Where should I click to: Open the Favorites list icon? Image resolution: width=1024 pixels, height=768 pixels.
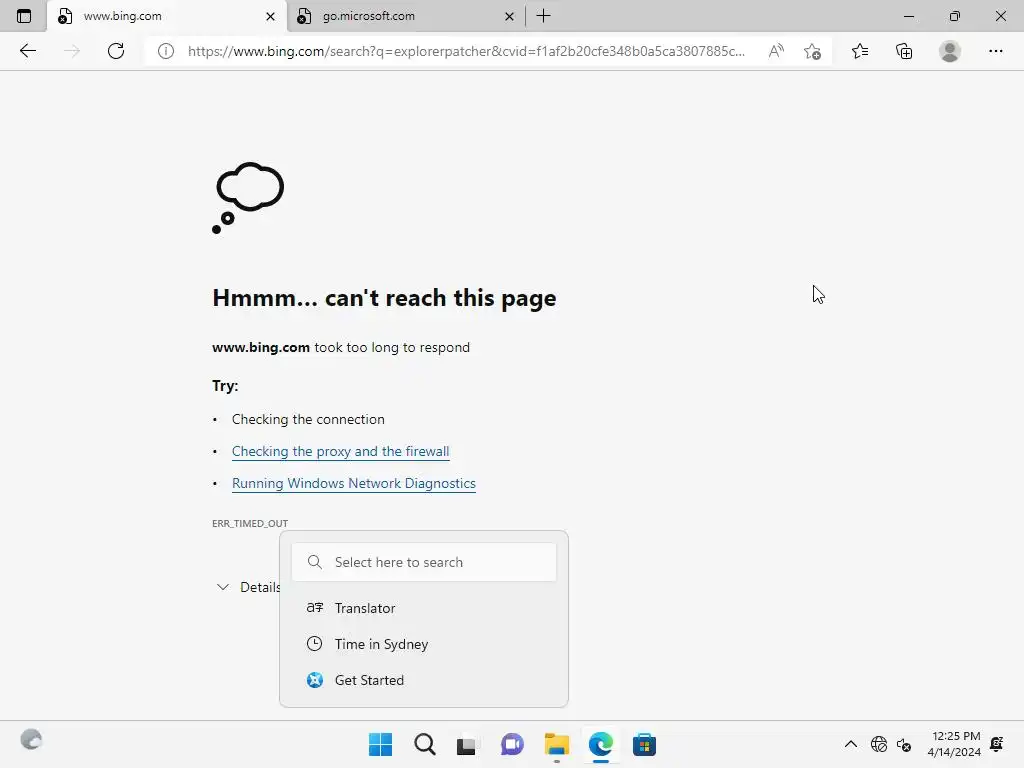pos(860,51)
